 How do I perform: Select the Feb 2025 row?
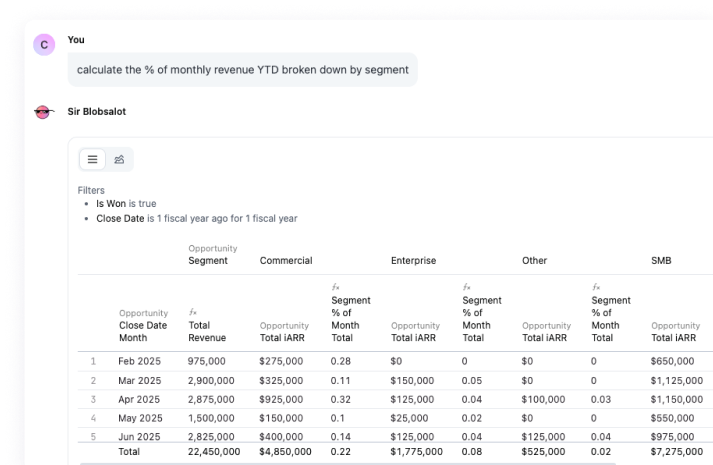[140, 361]
